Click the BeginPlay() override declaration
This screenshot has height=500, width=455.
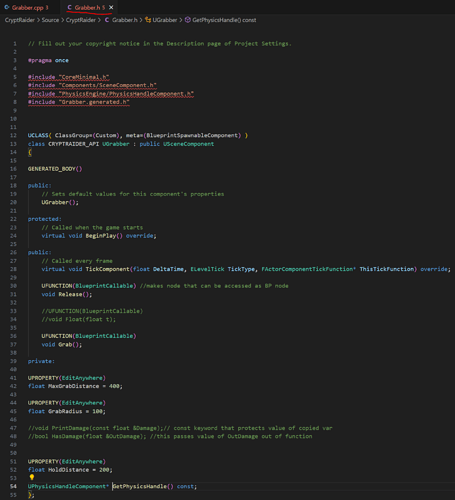point(99,236)
